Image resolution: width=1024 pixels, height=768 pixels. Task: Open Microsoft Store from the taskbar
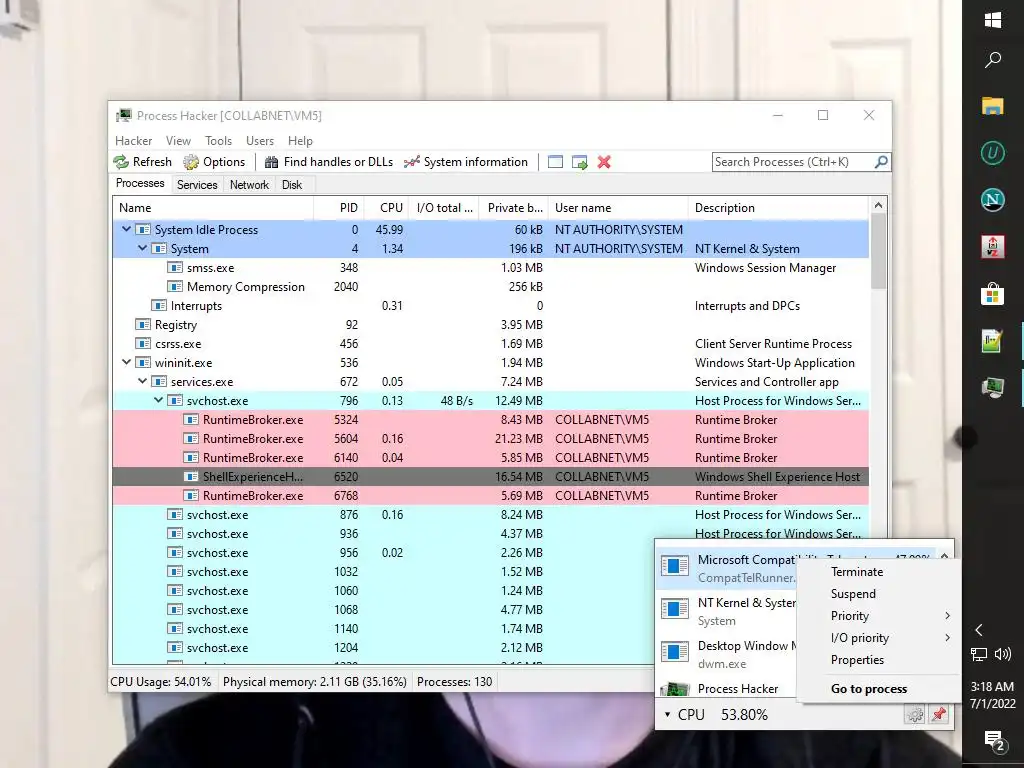(x=993, y=294)
